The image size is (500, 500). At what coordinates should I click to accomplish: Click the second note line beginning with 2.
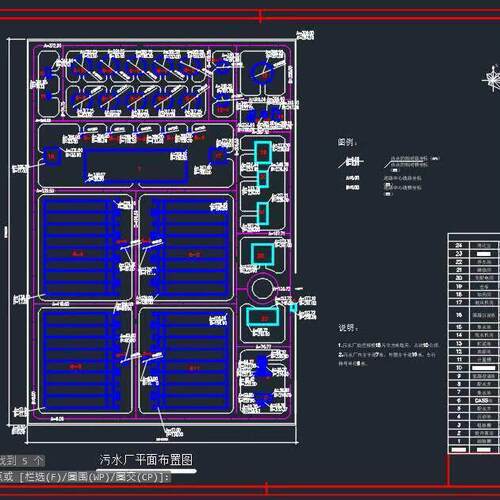tap(387, 355)
